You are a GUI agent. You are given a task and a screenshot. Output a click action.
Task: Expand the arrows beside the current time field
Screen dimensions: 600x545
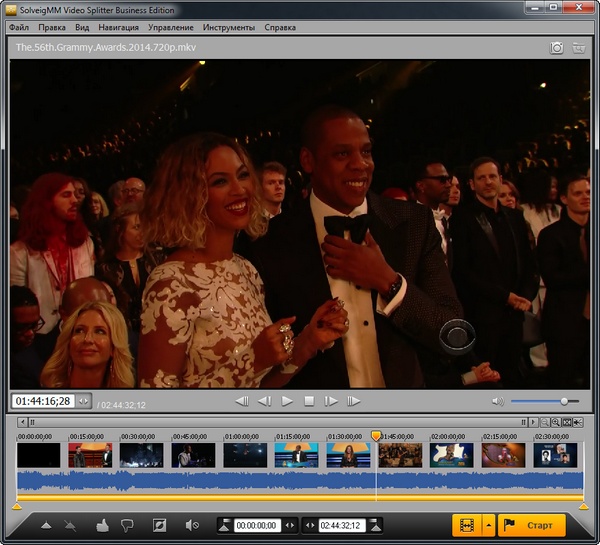click(83, 401)
